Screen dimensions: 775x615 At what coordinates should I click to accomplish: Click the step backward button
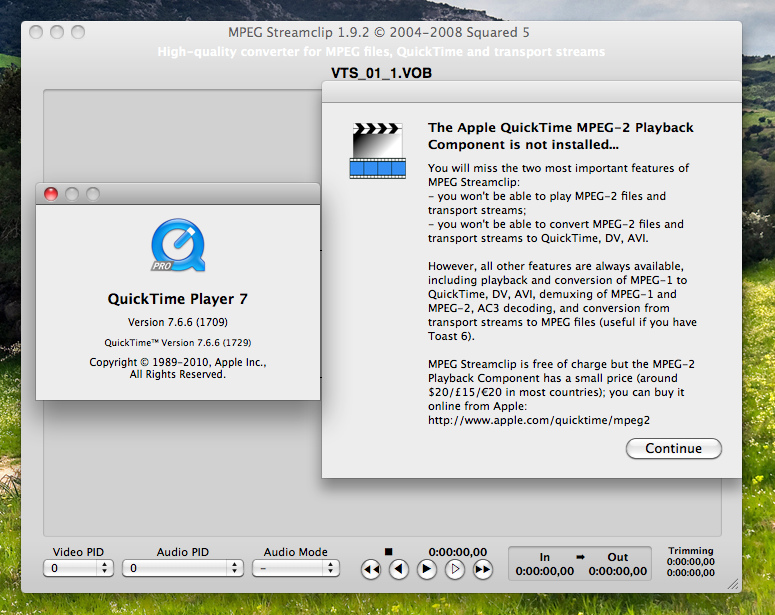pyautogui.click(x=399, y=570)
